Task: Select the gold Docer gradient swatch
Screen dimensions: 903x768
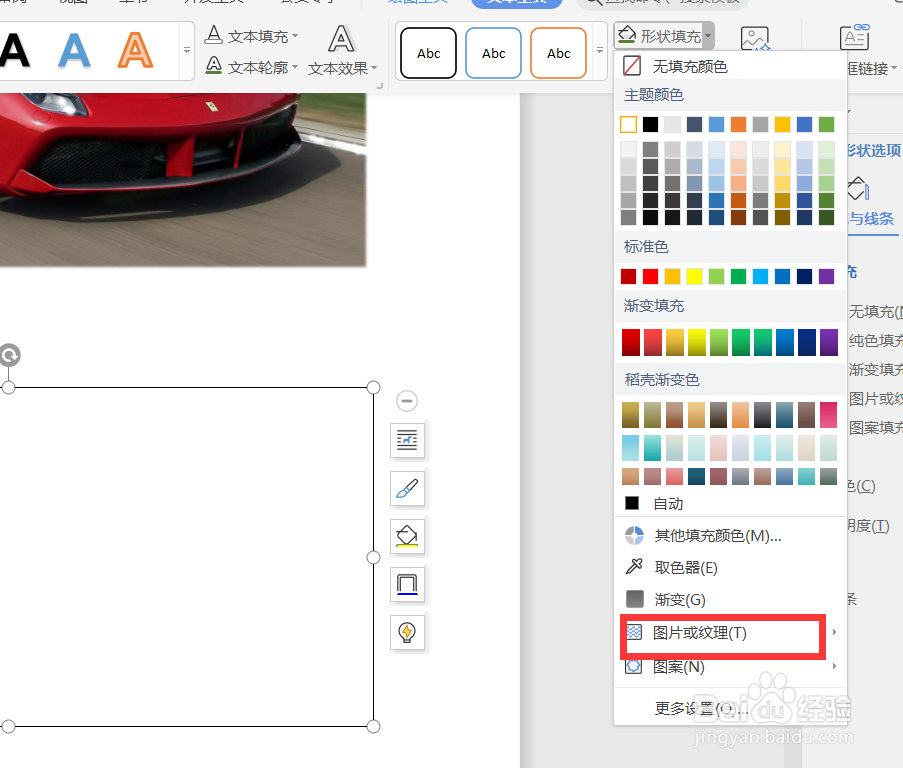Action: (631, 415)
